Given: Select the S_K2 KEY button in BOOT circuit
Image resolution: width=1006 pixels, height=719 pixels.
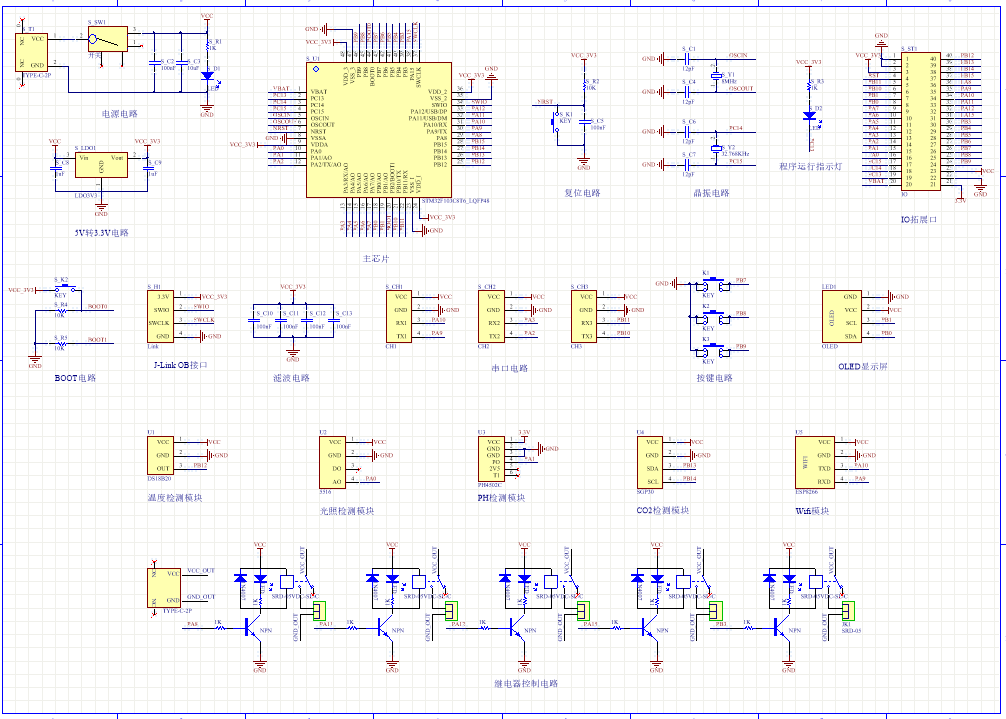Looking at the screenshot, I should coord(64,287).
